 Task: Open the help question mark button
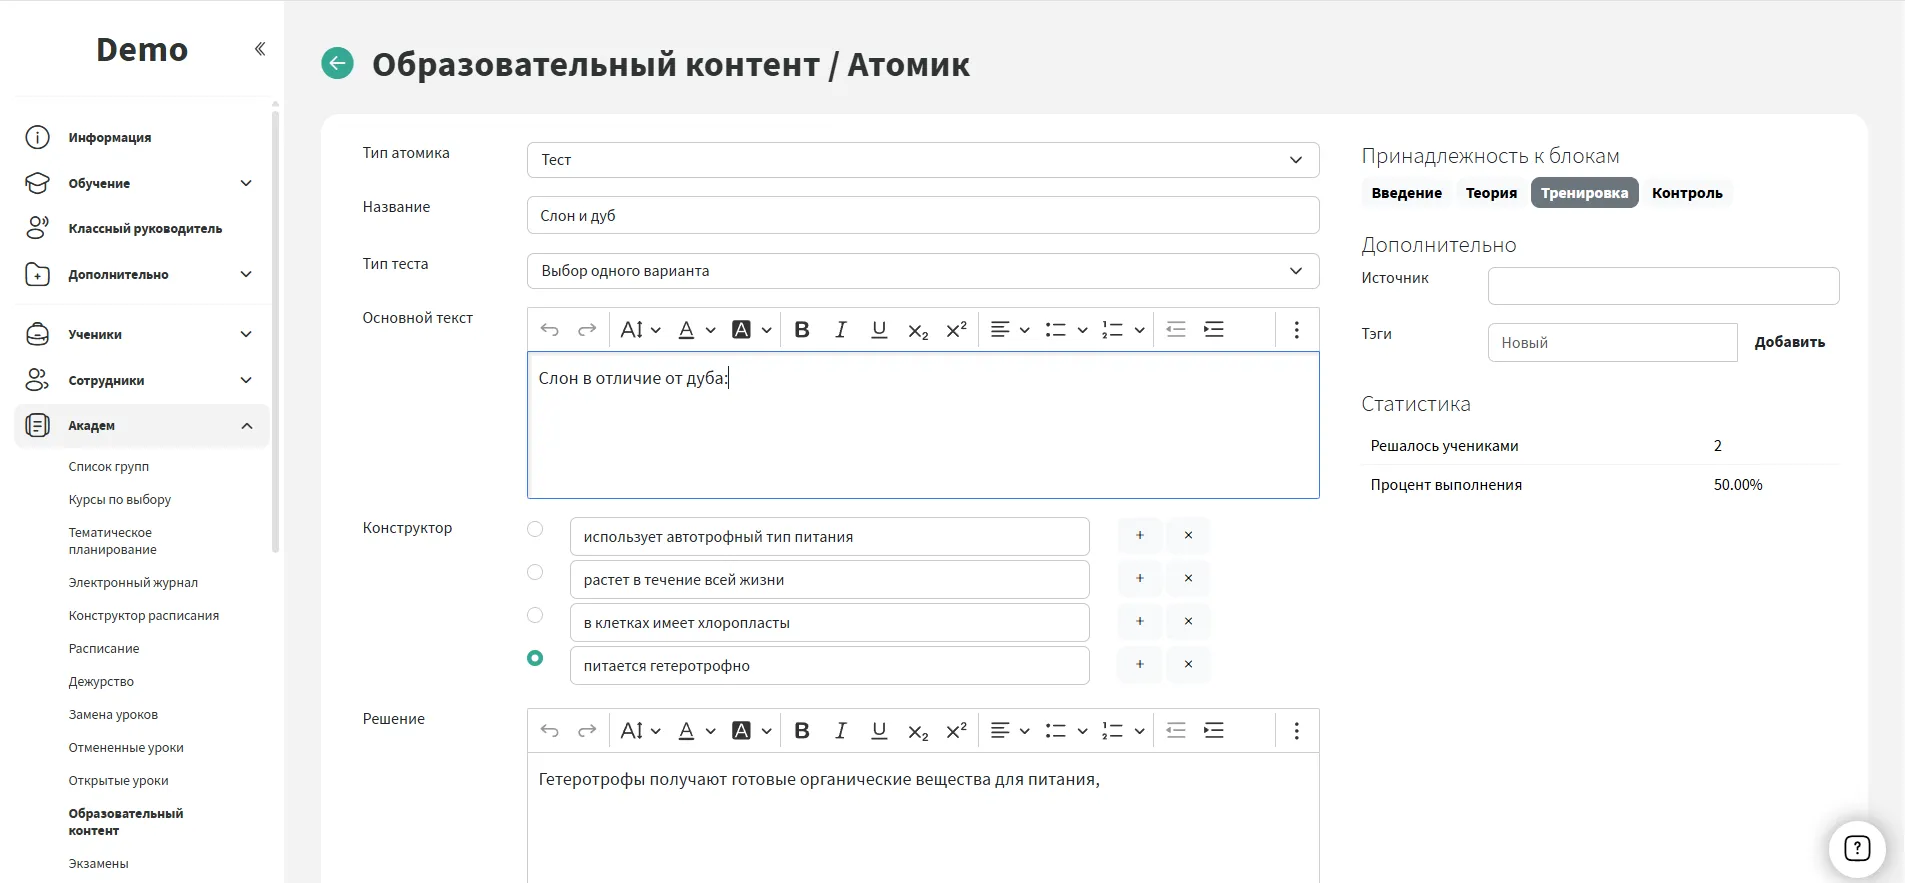point(1856,849)
